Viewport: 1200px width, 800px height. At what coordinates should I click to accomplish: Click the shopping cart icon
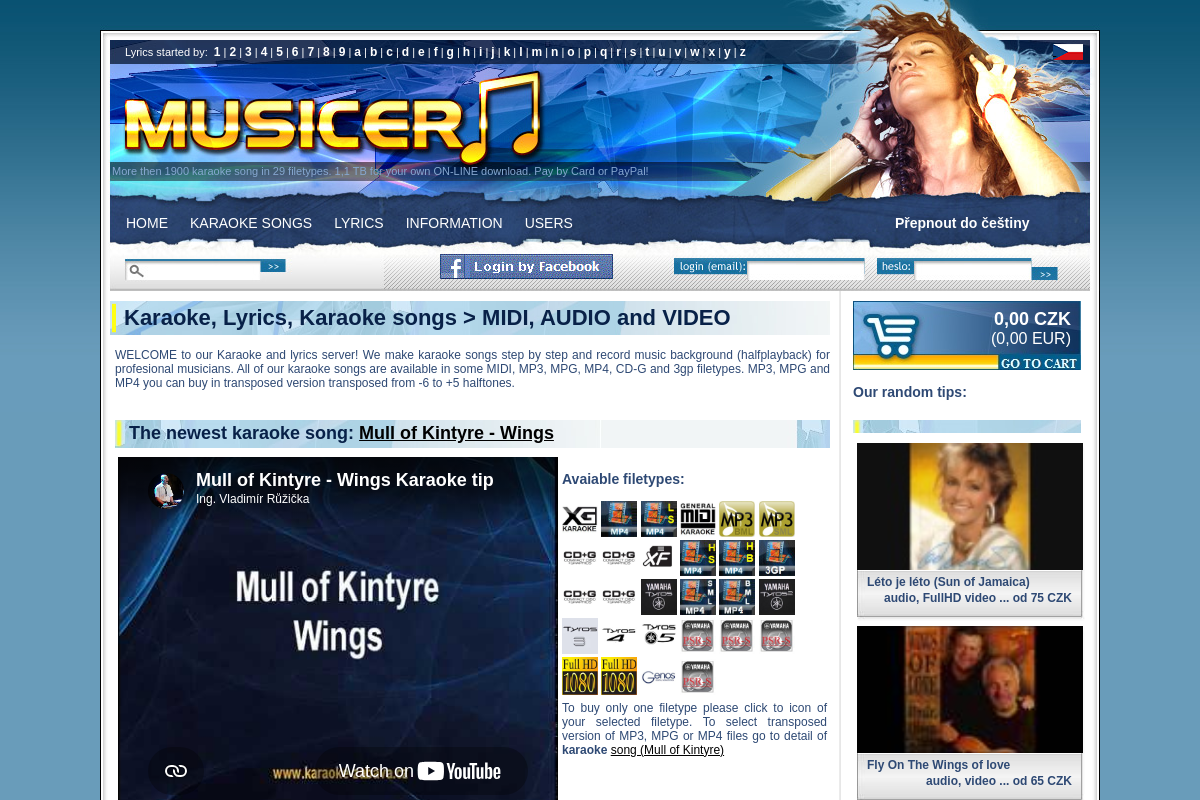tap(891, 335)
